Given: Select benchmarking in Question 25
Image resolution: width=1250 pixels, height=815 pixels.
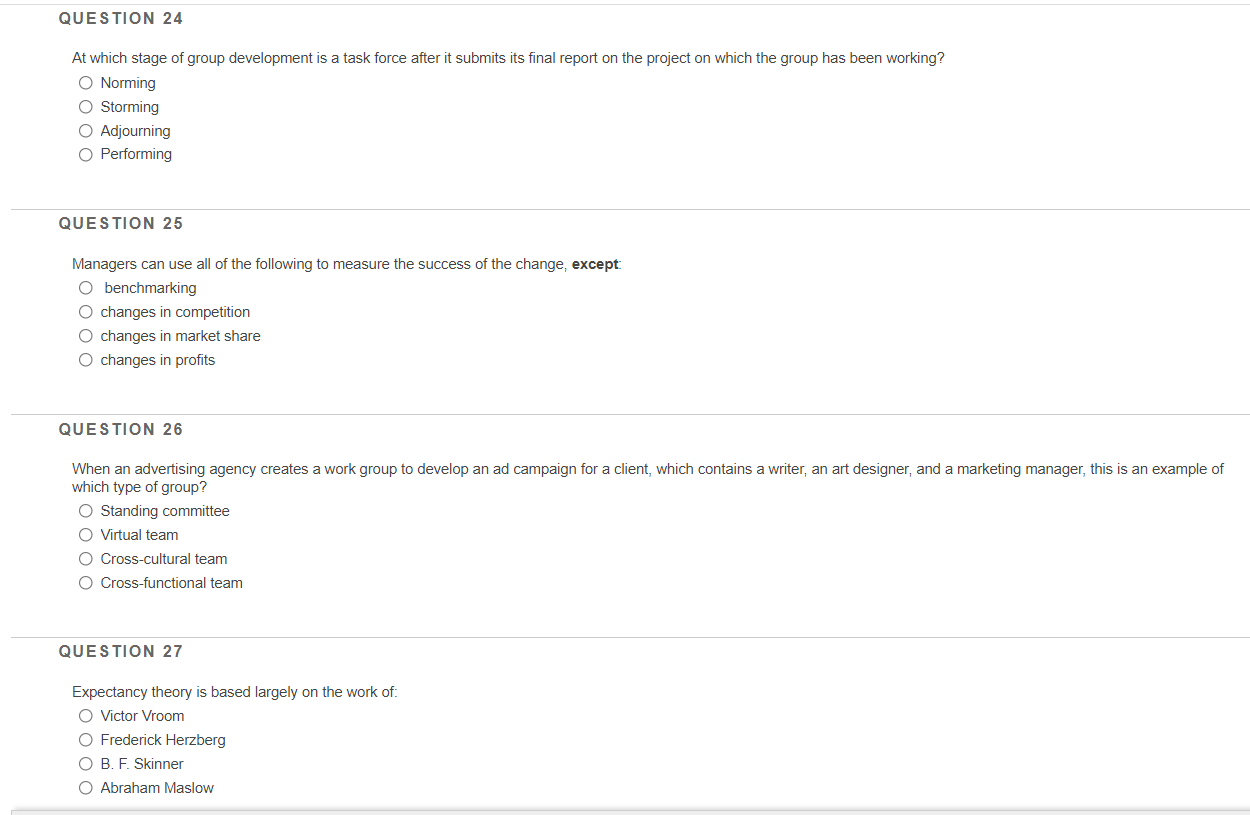Looking at the screenshot, I should pos(85,287).
